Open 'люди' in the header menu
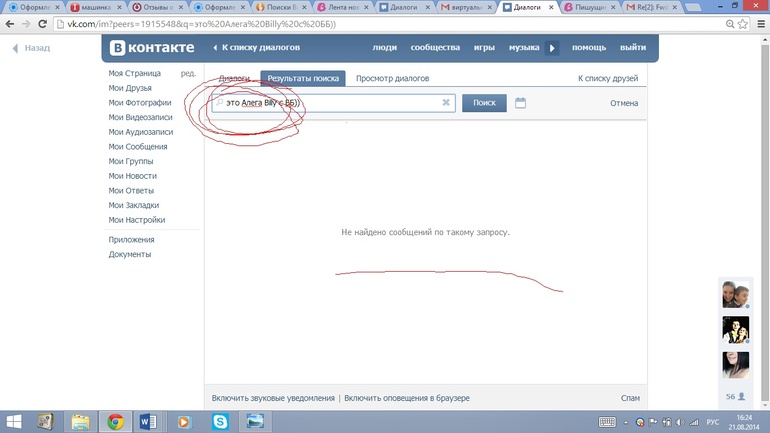This screenshot has width=770, height=433. click(385, 48)
